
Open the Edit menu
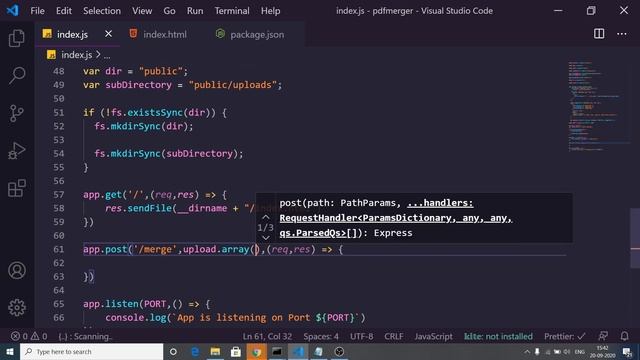click(x=64, y=11)
